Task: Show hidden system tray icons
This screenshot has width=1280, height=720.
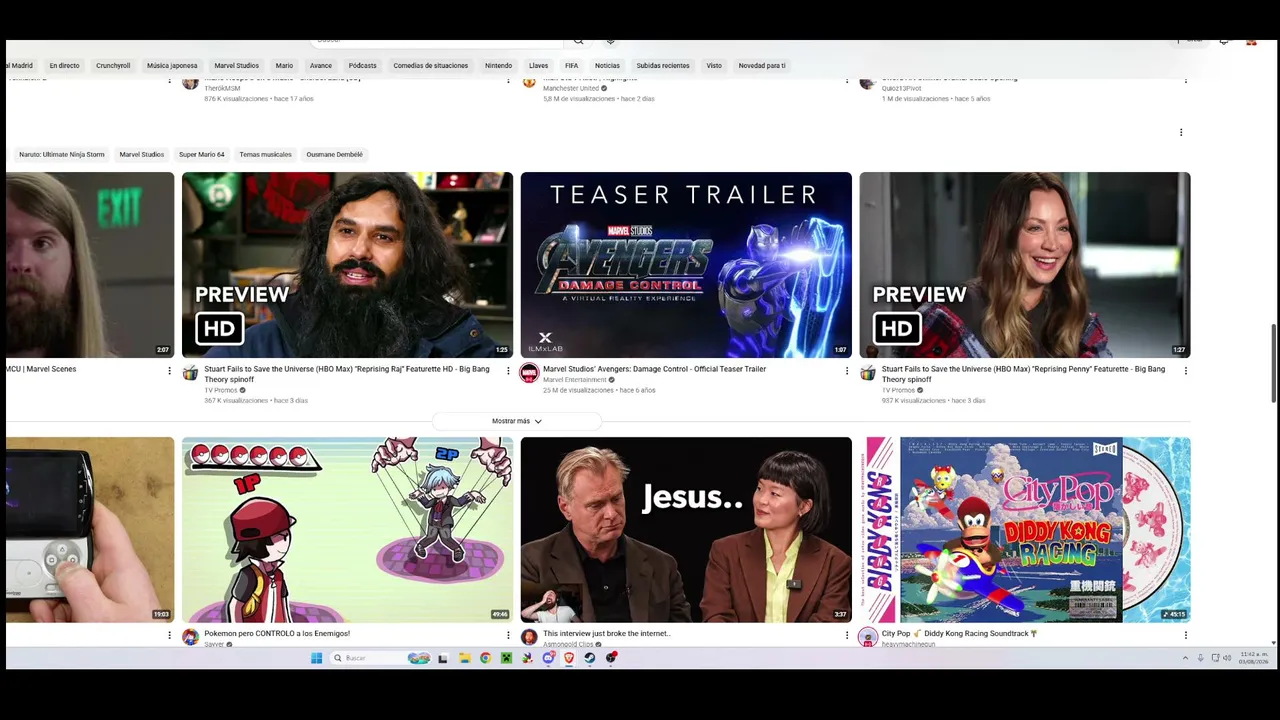Action: (1185, 658)
